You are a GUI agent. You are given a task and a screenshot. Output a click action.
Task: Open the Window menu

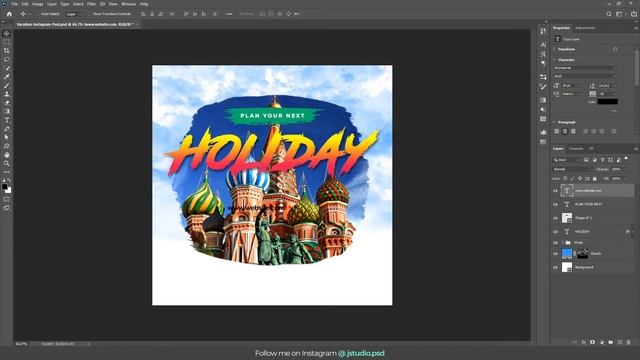128,4
